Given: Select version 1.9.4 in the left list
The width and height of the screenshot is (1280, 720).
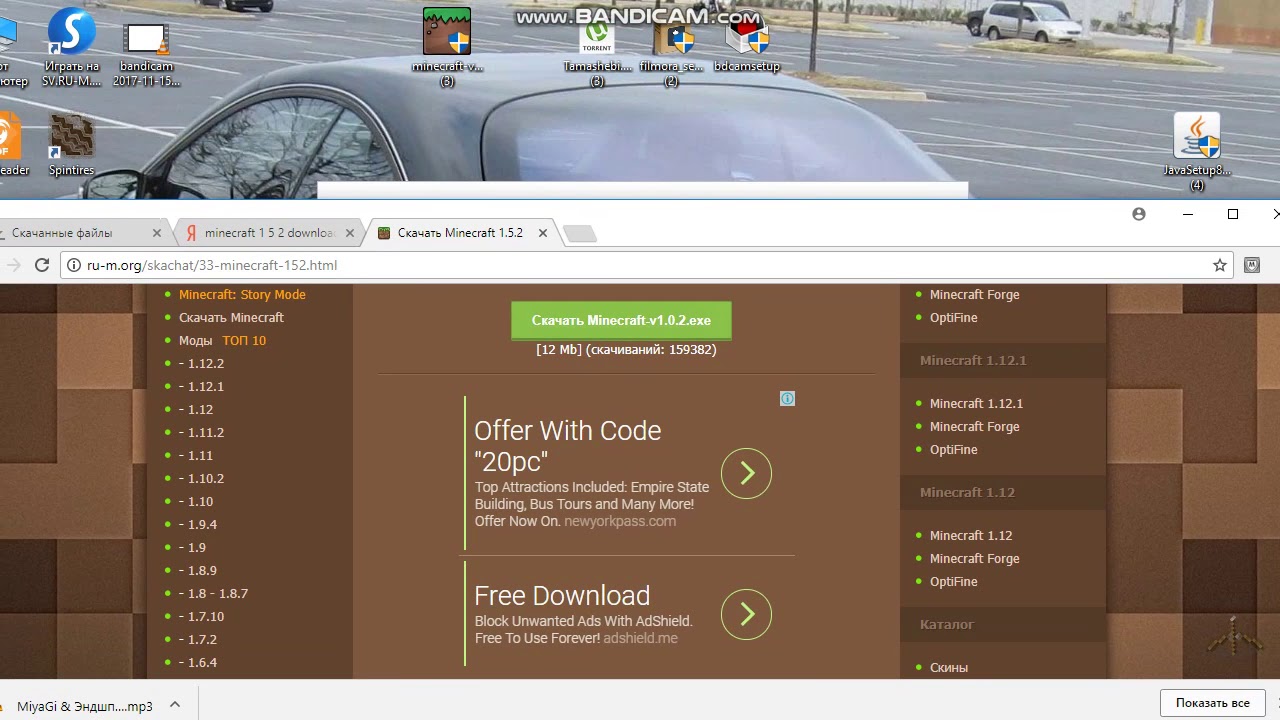Looking at the screenshot, I should [x=198, y=524].
